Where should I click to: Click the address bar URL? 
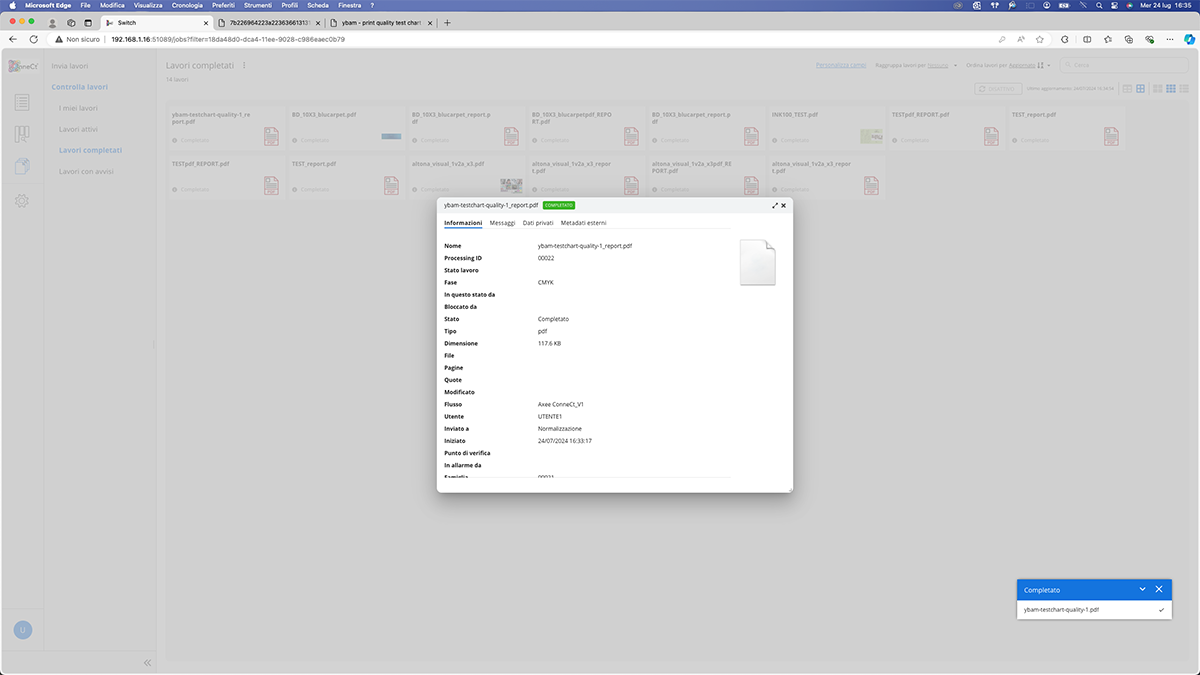click(228, 39)
